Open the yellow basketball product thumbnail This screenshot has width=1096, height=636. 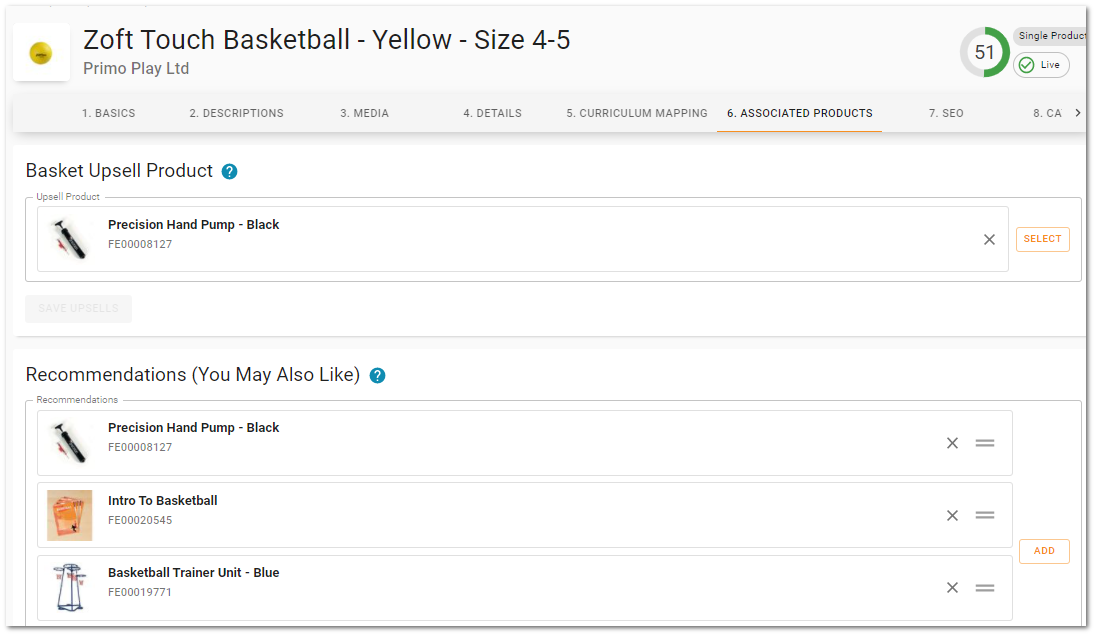(41, 52)
